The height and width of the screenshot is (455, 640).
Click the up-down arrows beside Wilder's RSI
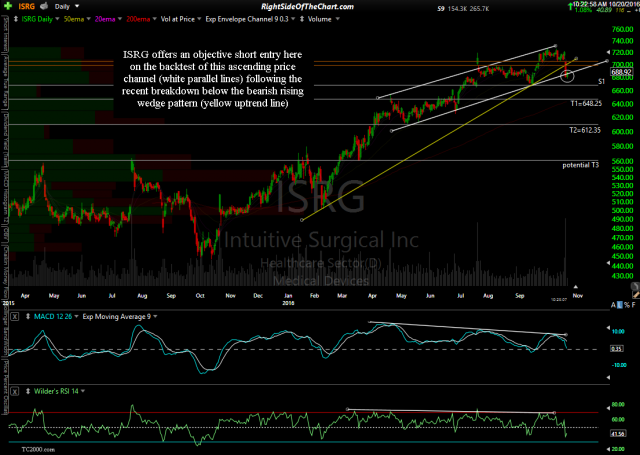(x=28, y=391)
